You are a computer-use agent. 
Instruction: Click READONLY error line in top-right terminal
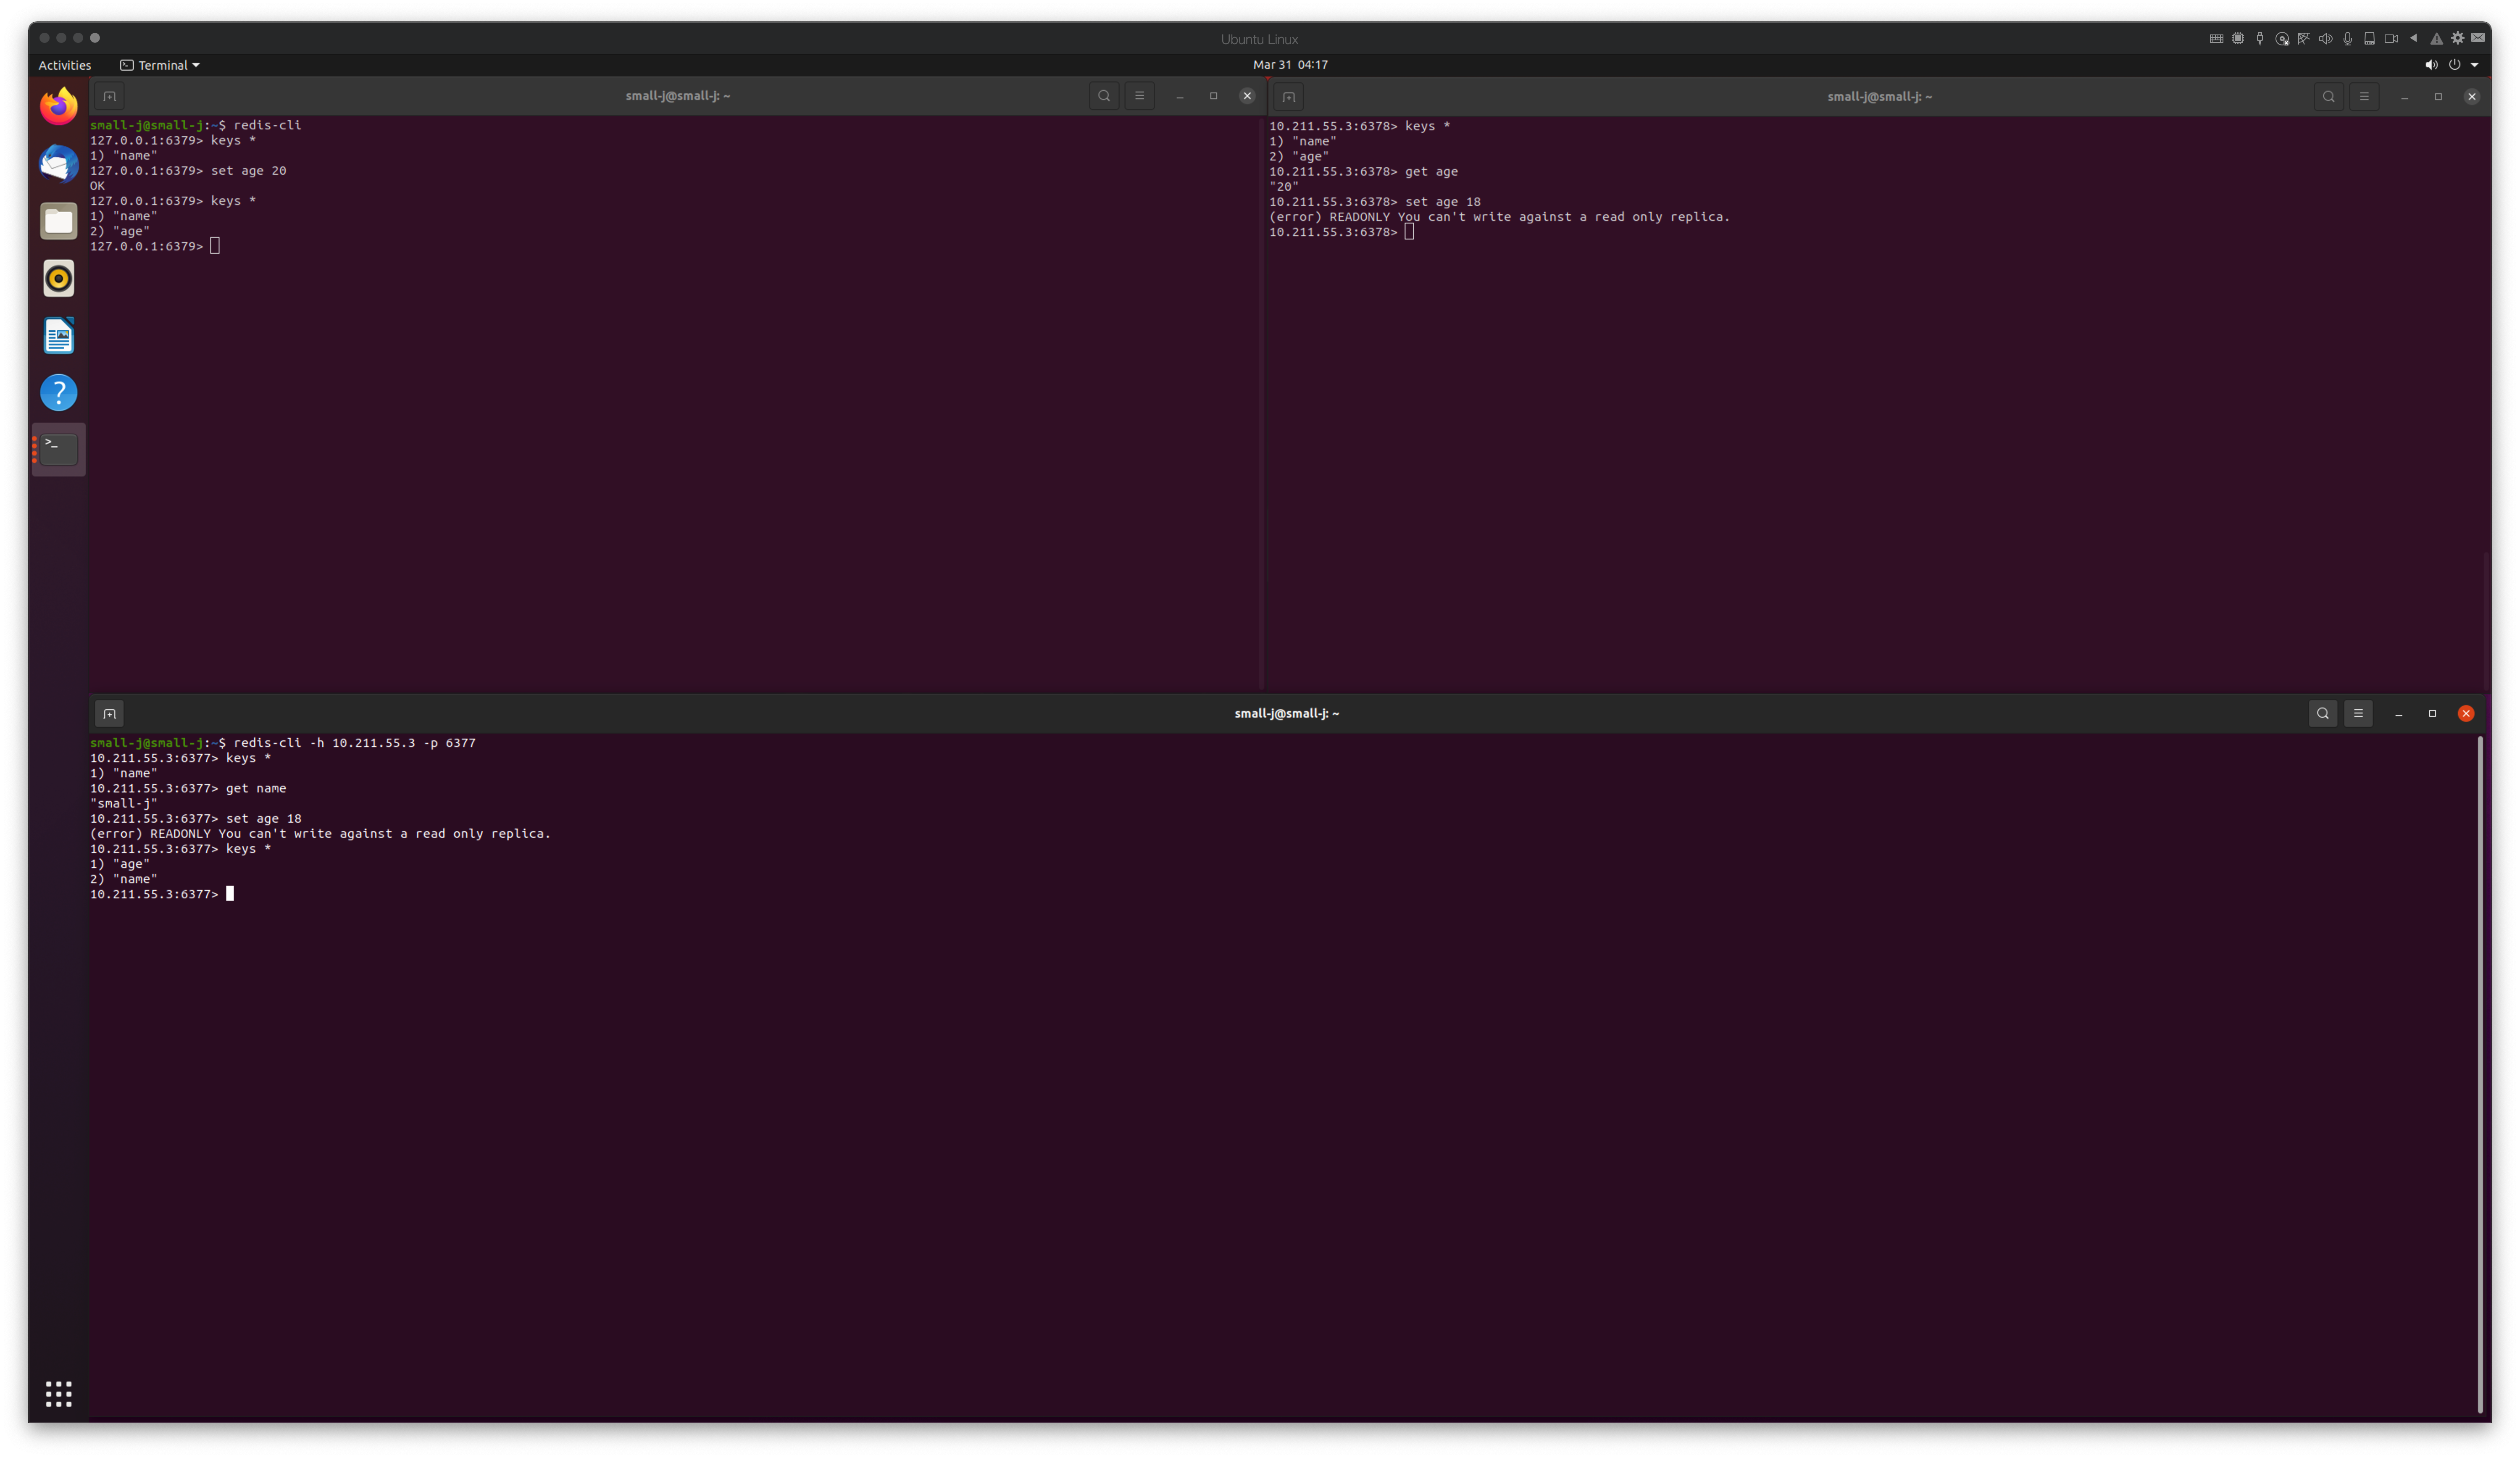(1499, 217)
